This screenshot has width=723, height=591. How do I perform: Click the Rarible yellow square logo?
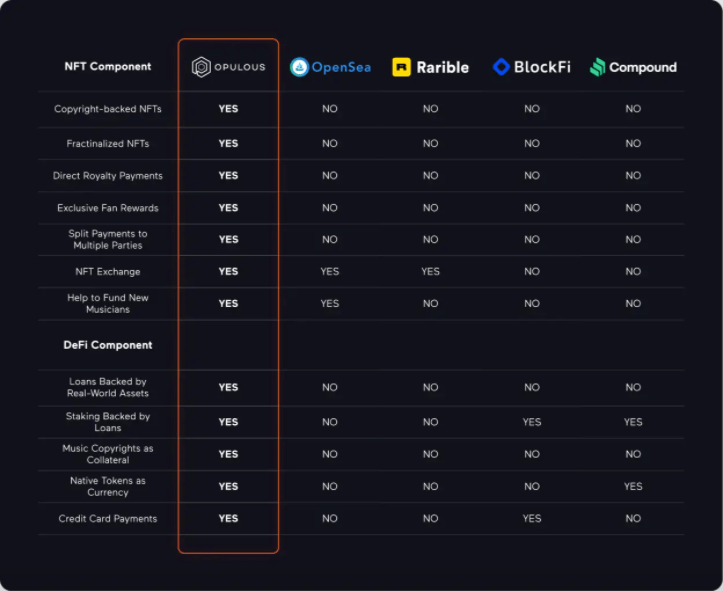pos(402,67)
